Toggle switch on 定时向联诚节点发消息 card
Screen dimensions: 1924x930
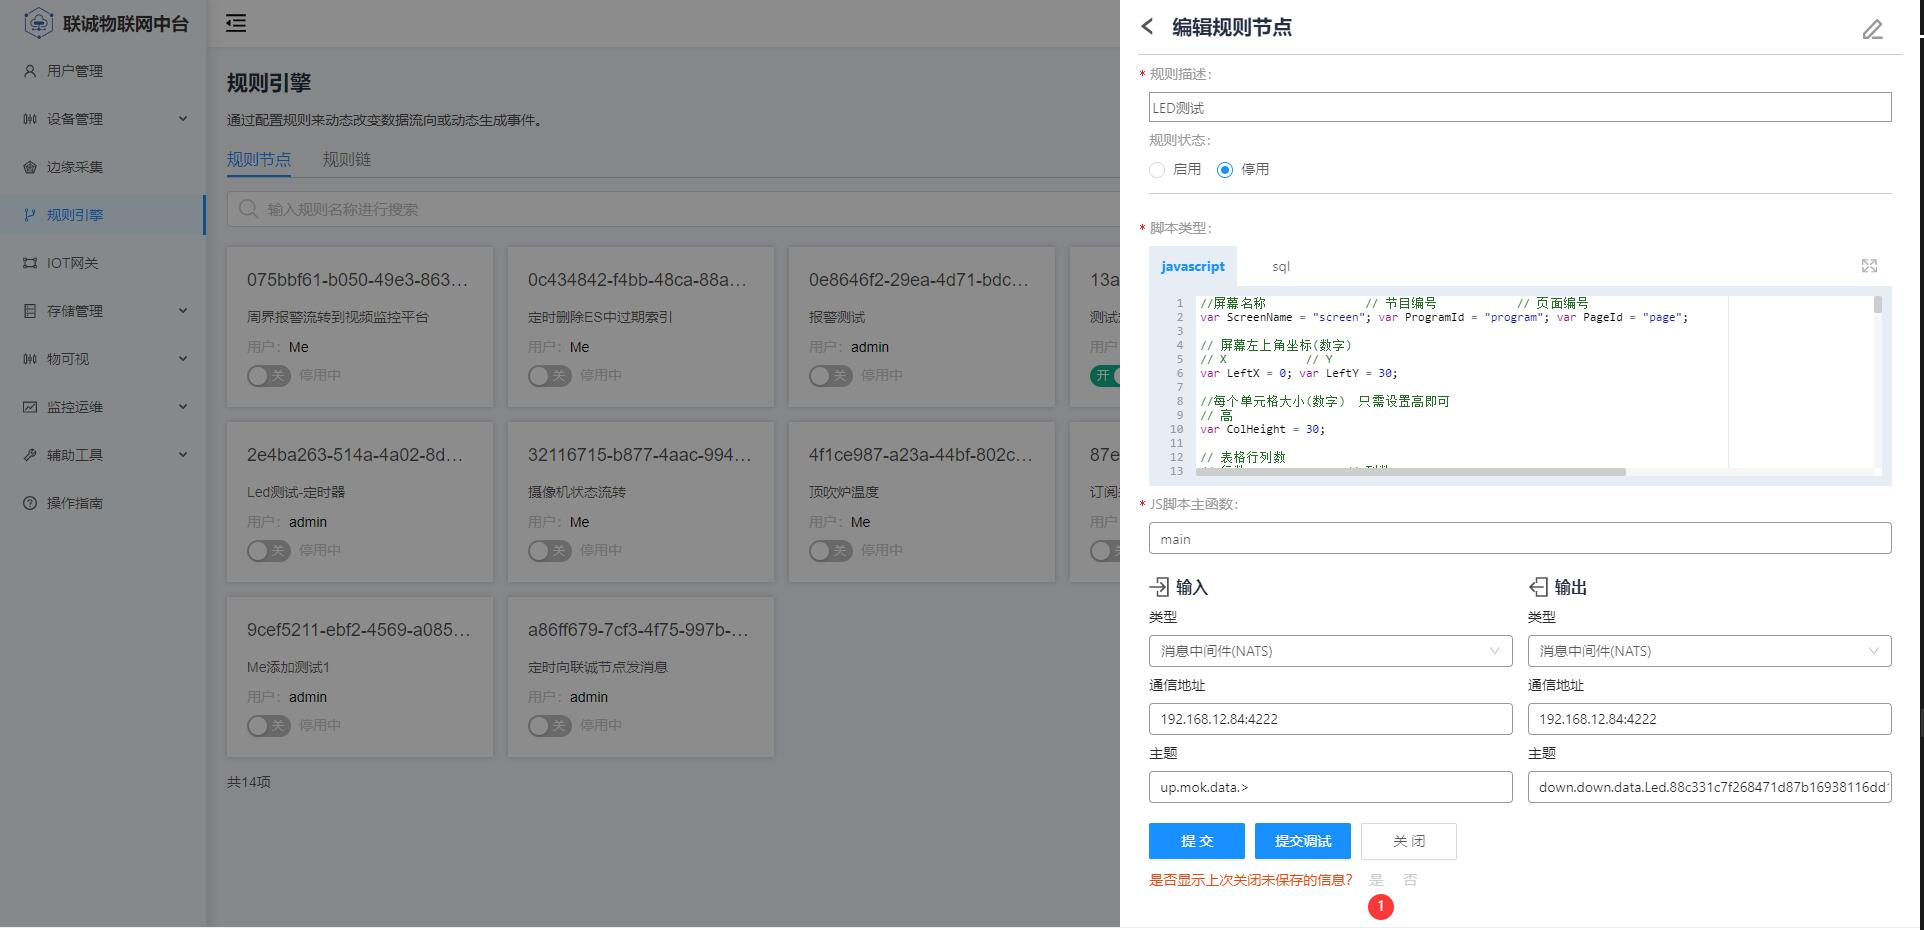[550, 726]
